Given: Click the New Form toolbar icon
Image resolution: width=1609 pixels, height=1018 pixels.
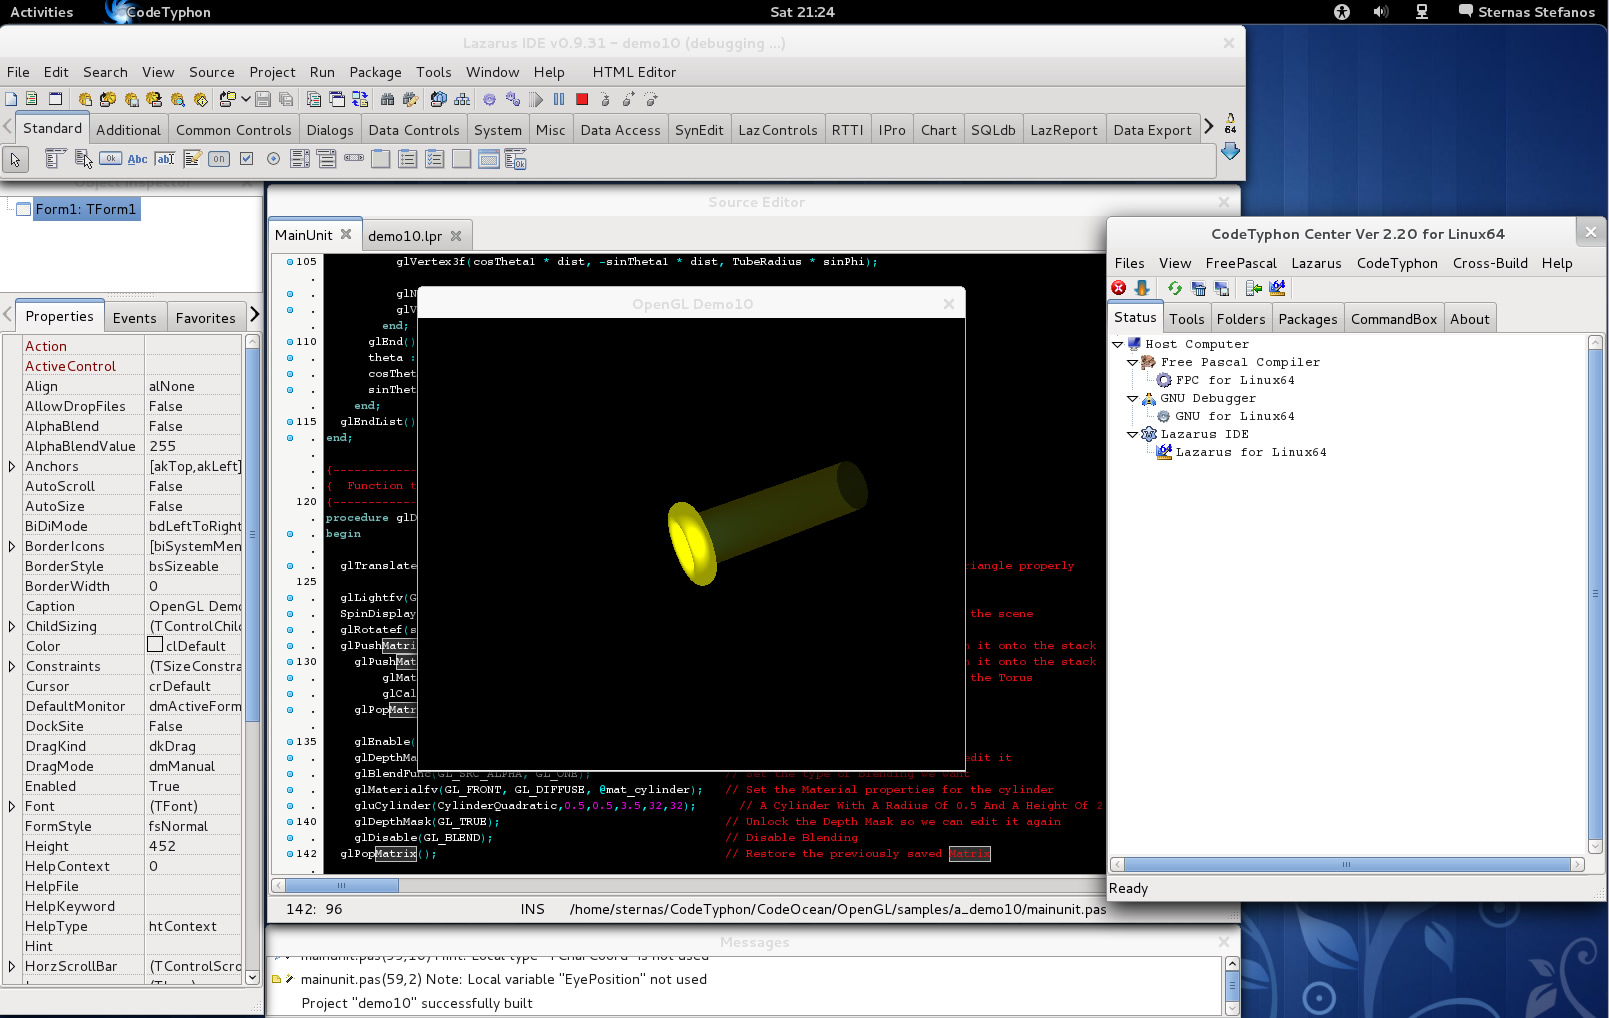Looking at the screenshot, I should pos(55,99).
